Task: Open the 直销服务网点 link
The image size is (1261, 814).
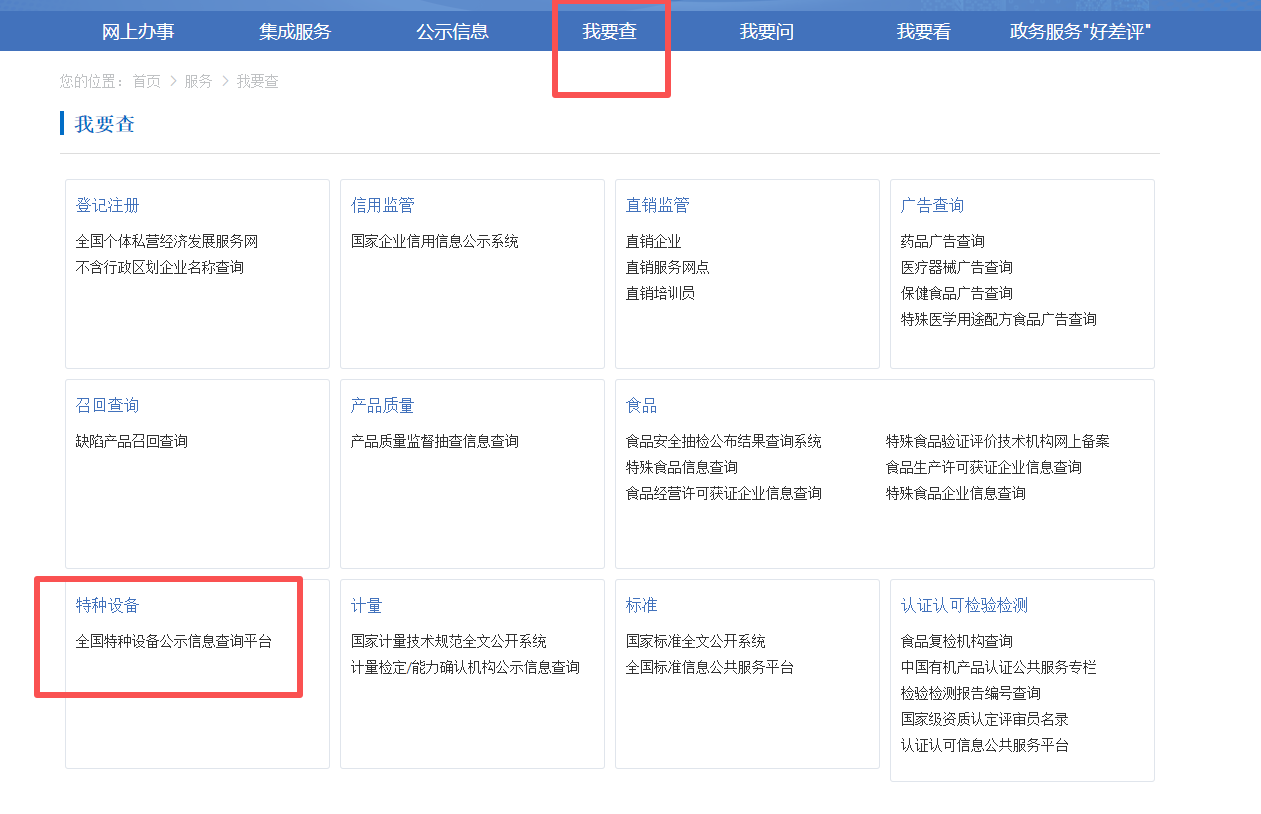Action: click(668, 267)
